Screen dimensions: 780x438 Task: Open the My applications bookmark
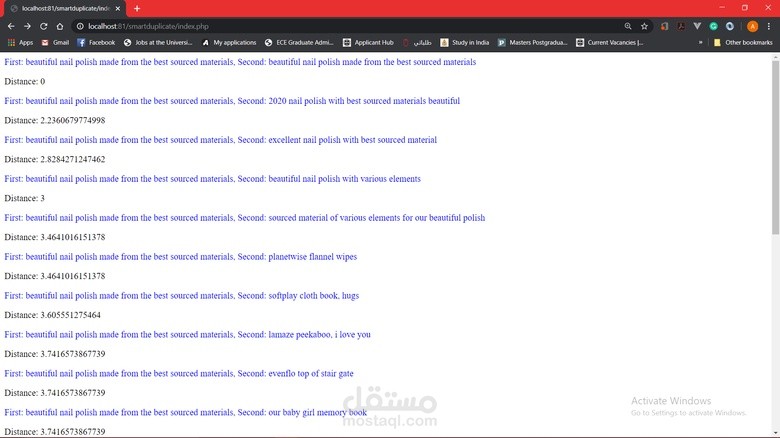229,43
